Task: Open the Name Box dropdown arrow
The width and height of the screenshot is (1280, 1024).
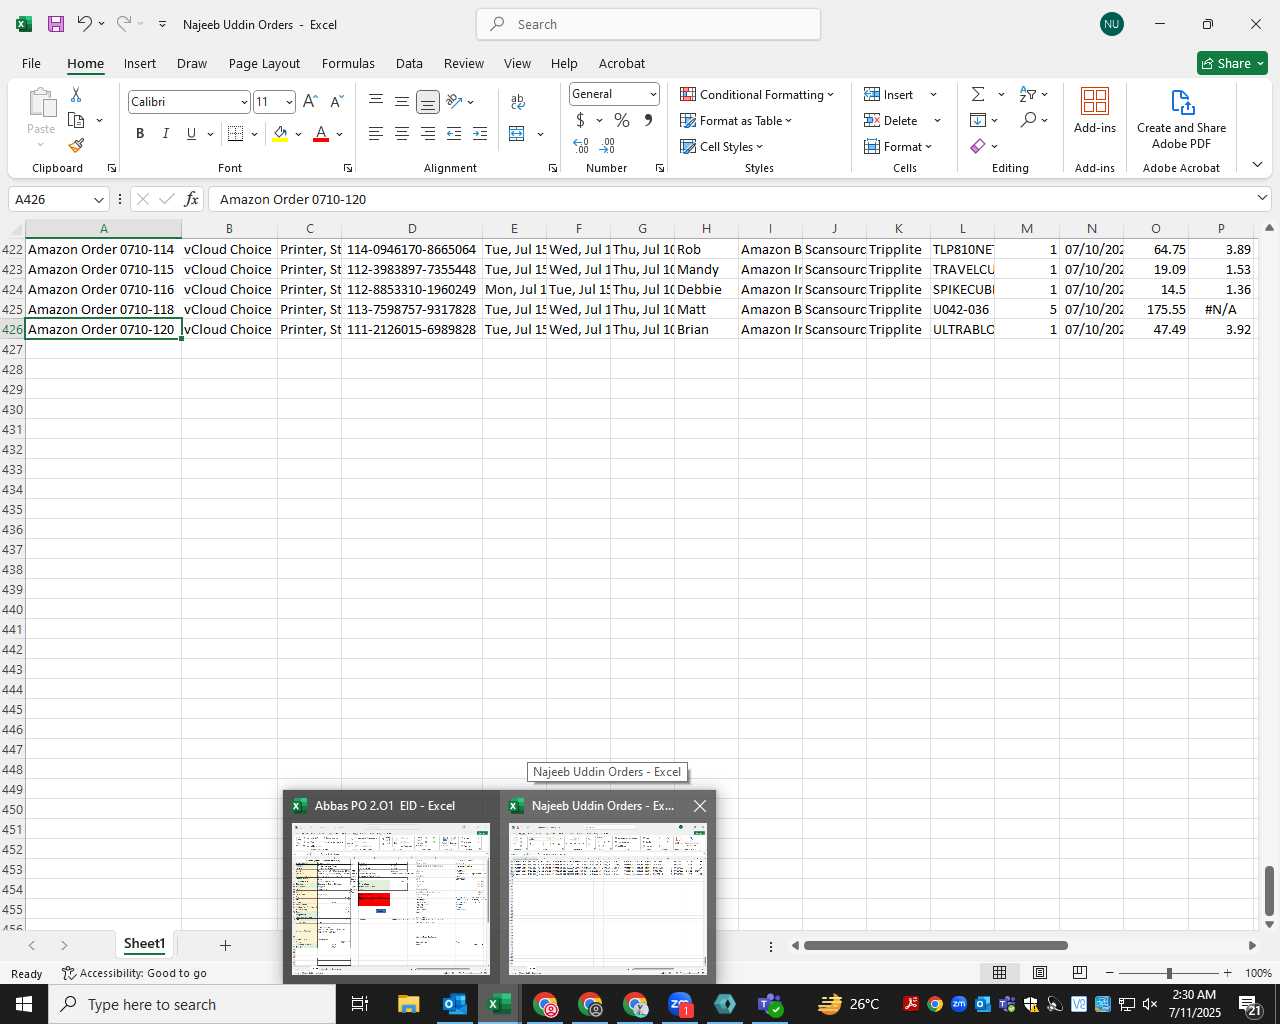Action: coord(98,199)
